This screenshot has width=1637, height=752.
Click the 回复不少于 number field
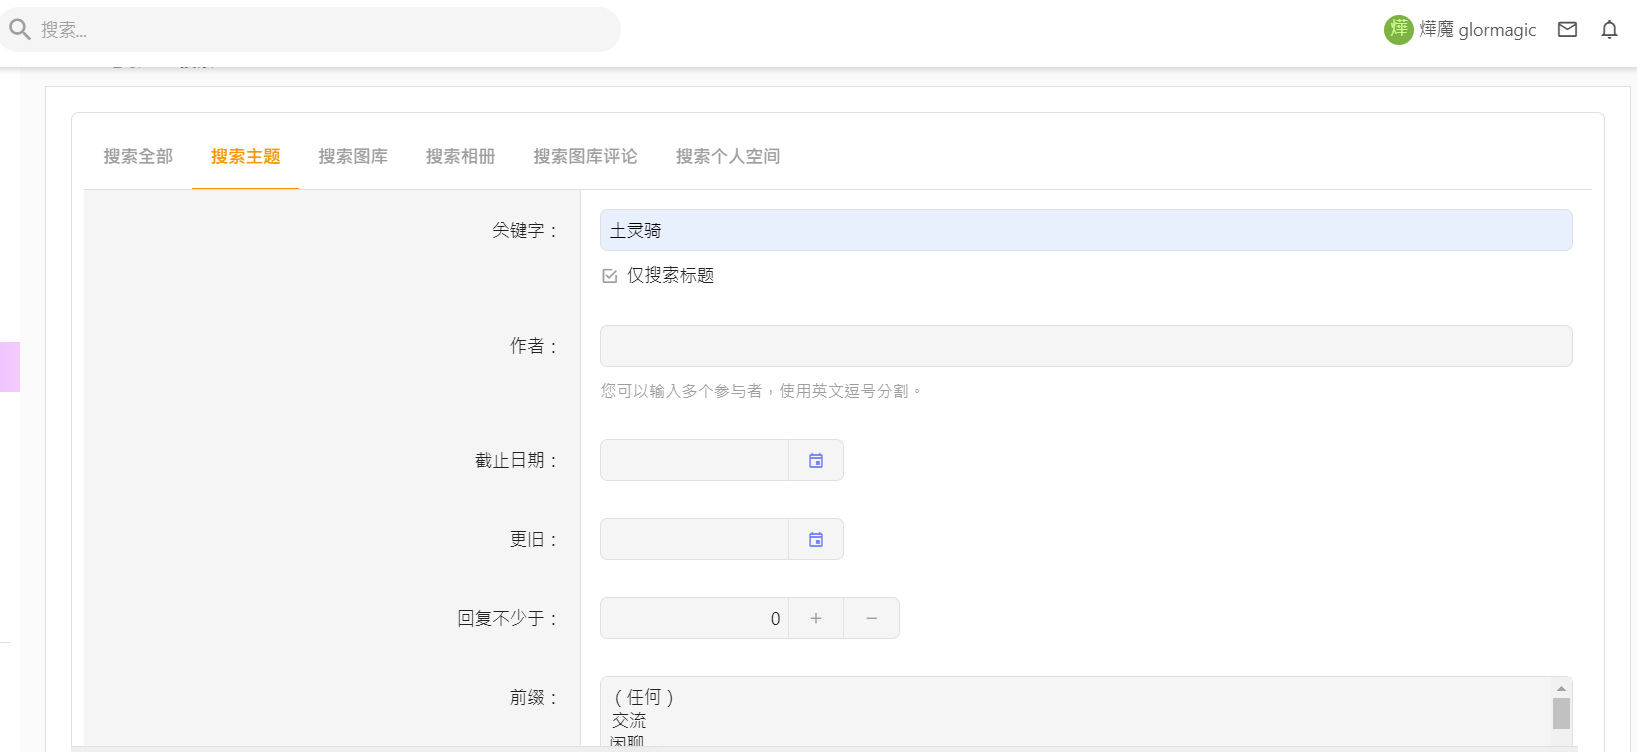694,618
